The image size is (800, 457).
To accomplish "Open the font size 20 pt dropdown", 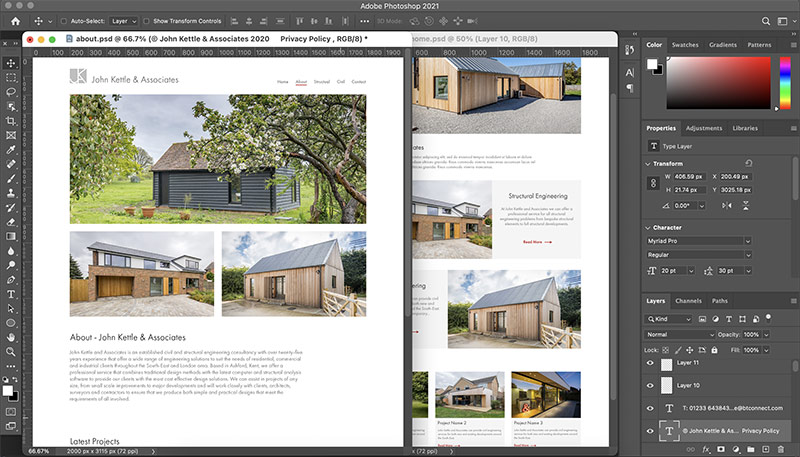I will click(691, 271).
